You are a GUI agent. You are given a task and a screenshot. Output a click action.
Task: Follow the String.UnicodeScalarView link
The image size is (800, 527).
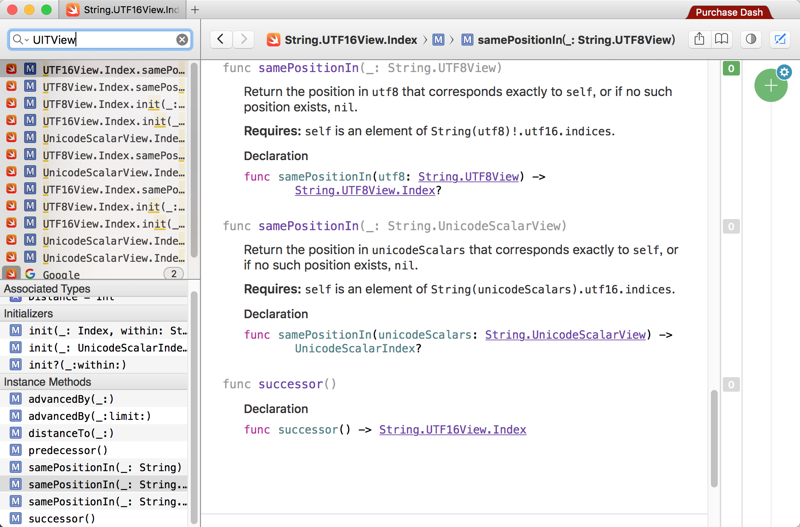click(x=565, y=335)
